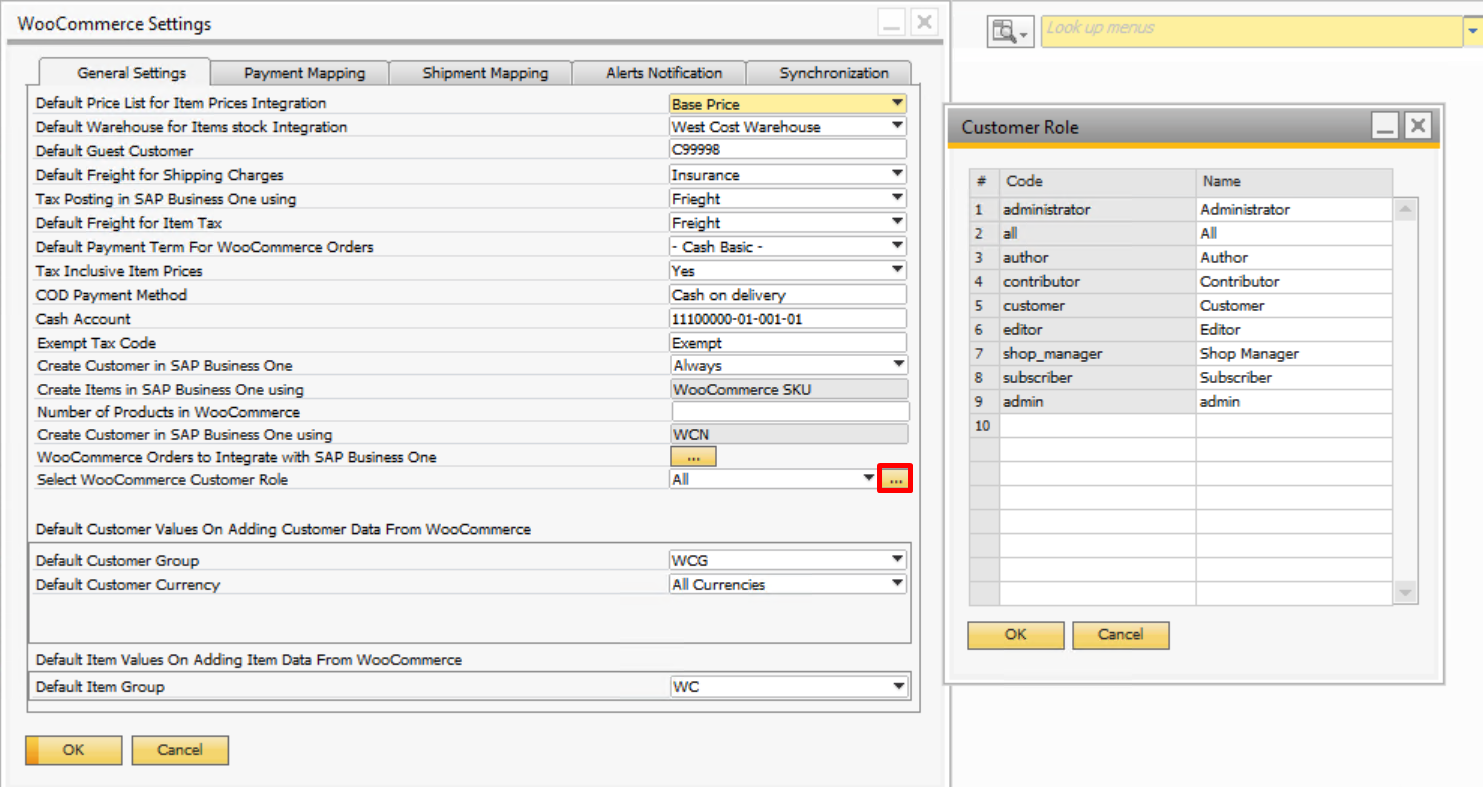The image size is (1483, 787).
Task: Select the customer code cell
Action: 1097,306
